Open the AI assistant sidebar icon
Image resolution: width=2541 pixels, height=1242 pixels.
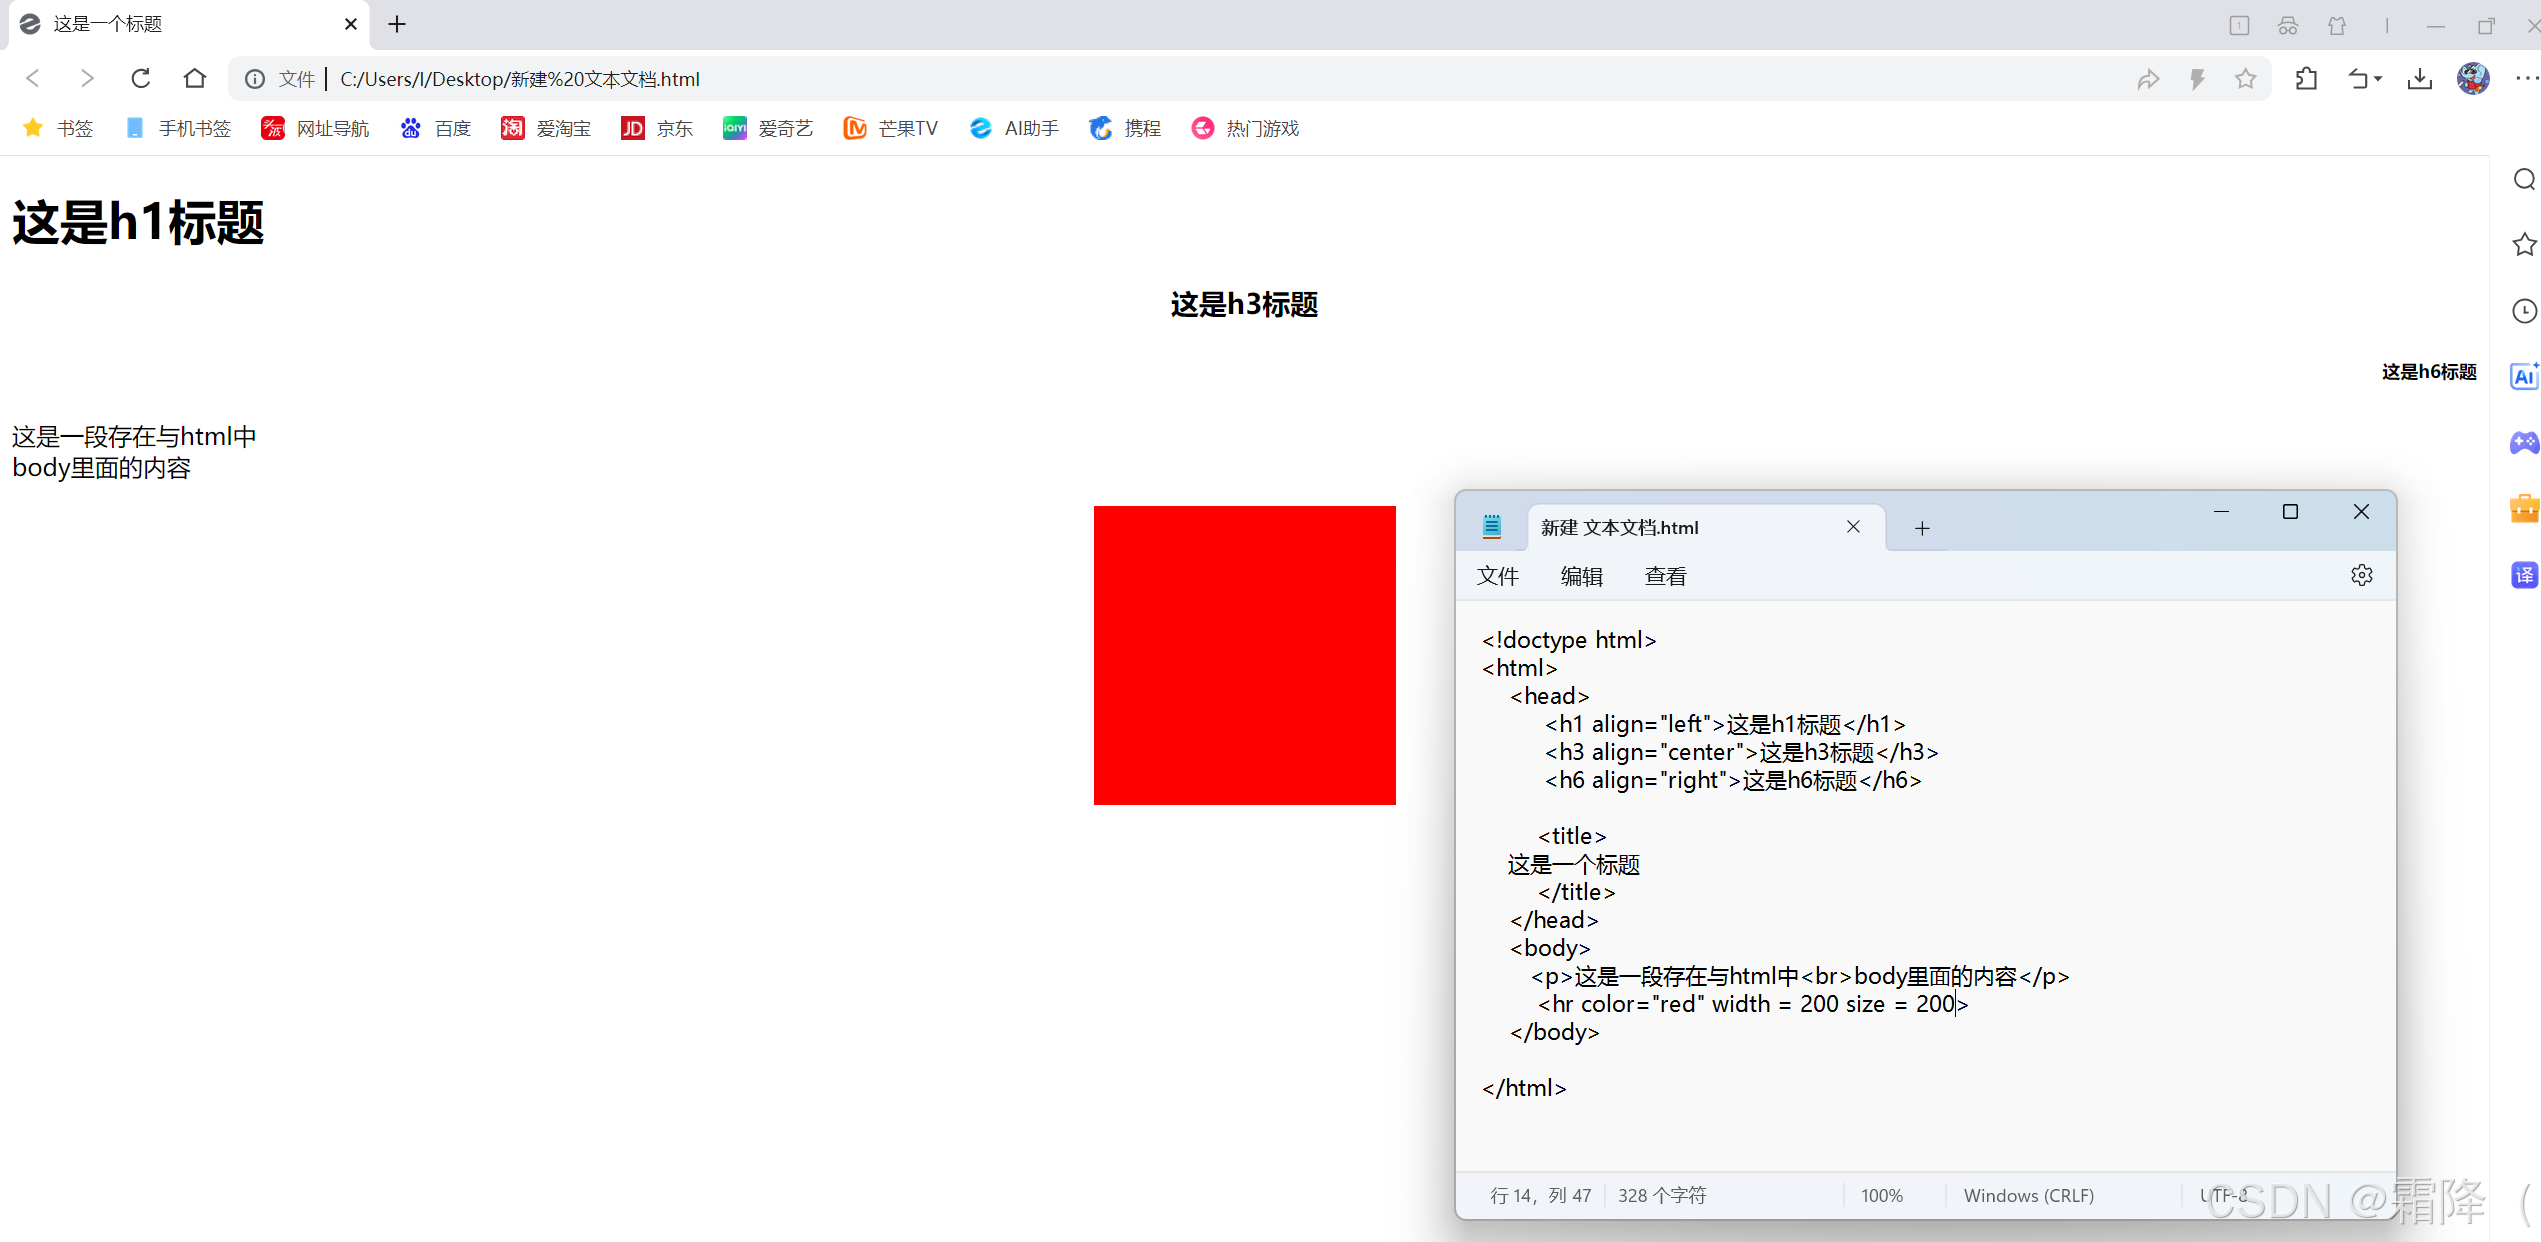tap(2524, 376)
